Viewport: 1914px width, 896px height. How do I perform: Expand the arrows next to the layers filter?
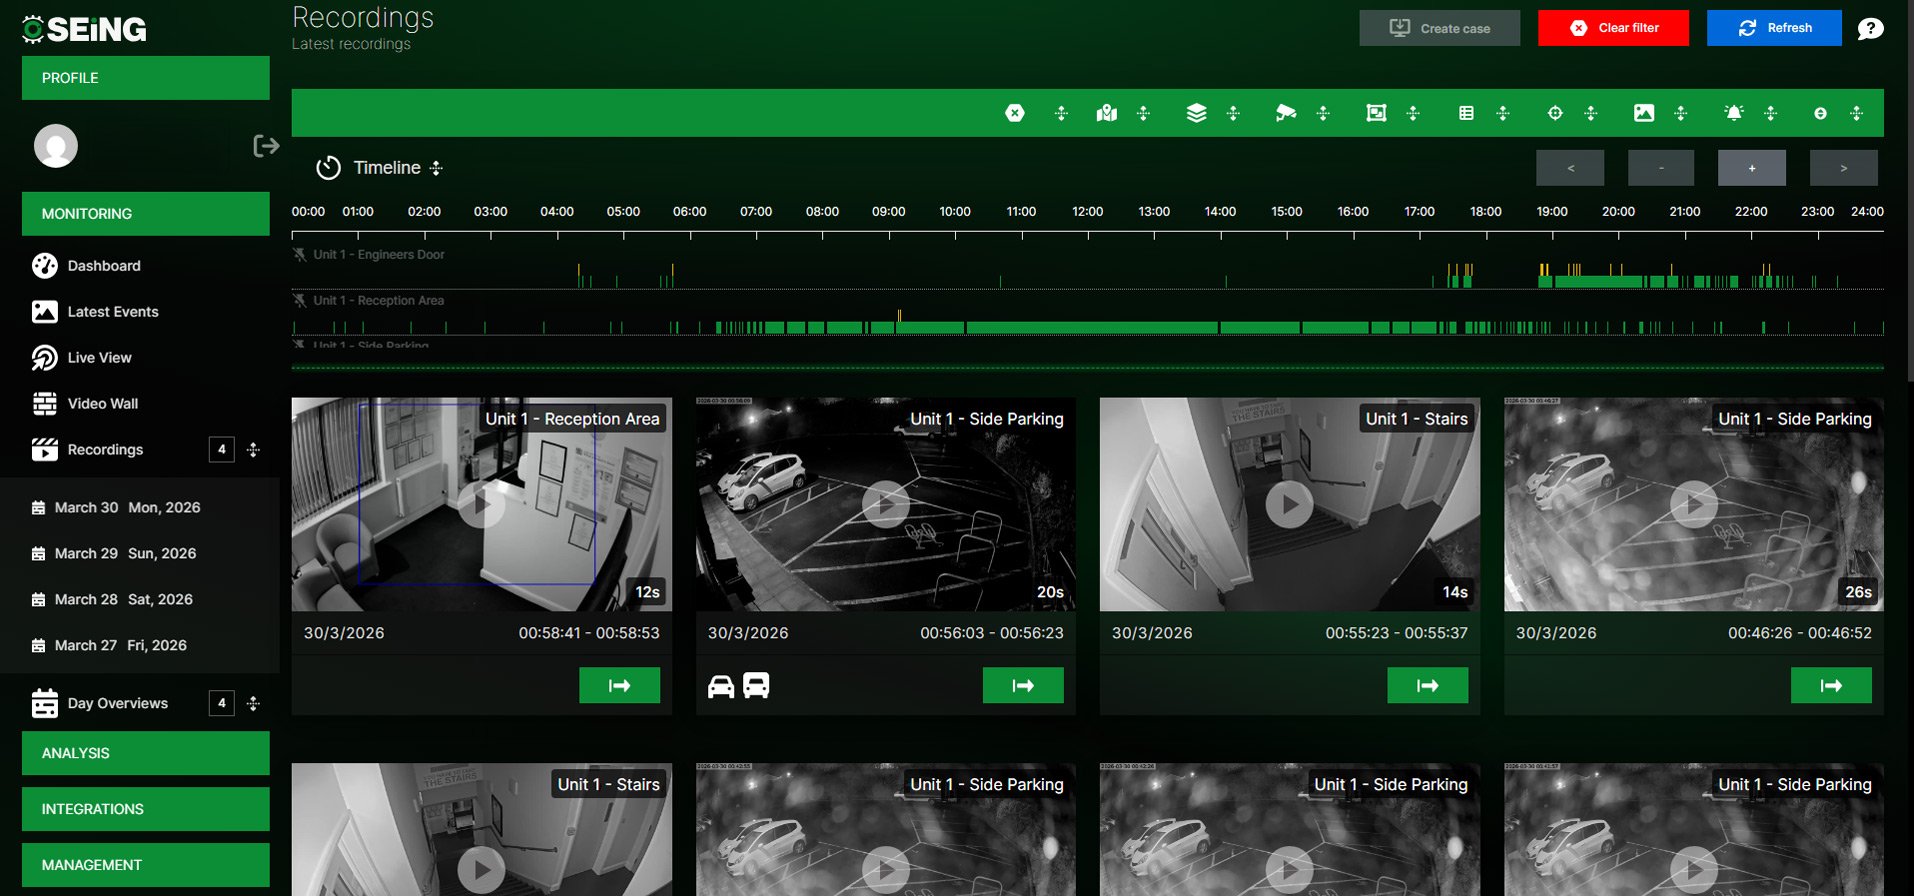tap(1233, 114)
